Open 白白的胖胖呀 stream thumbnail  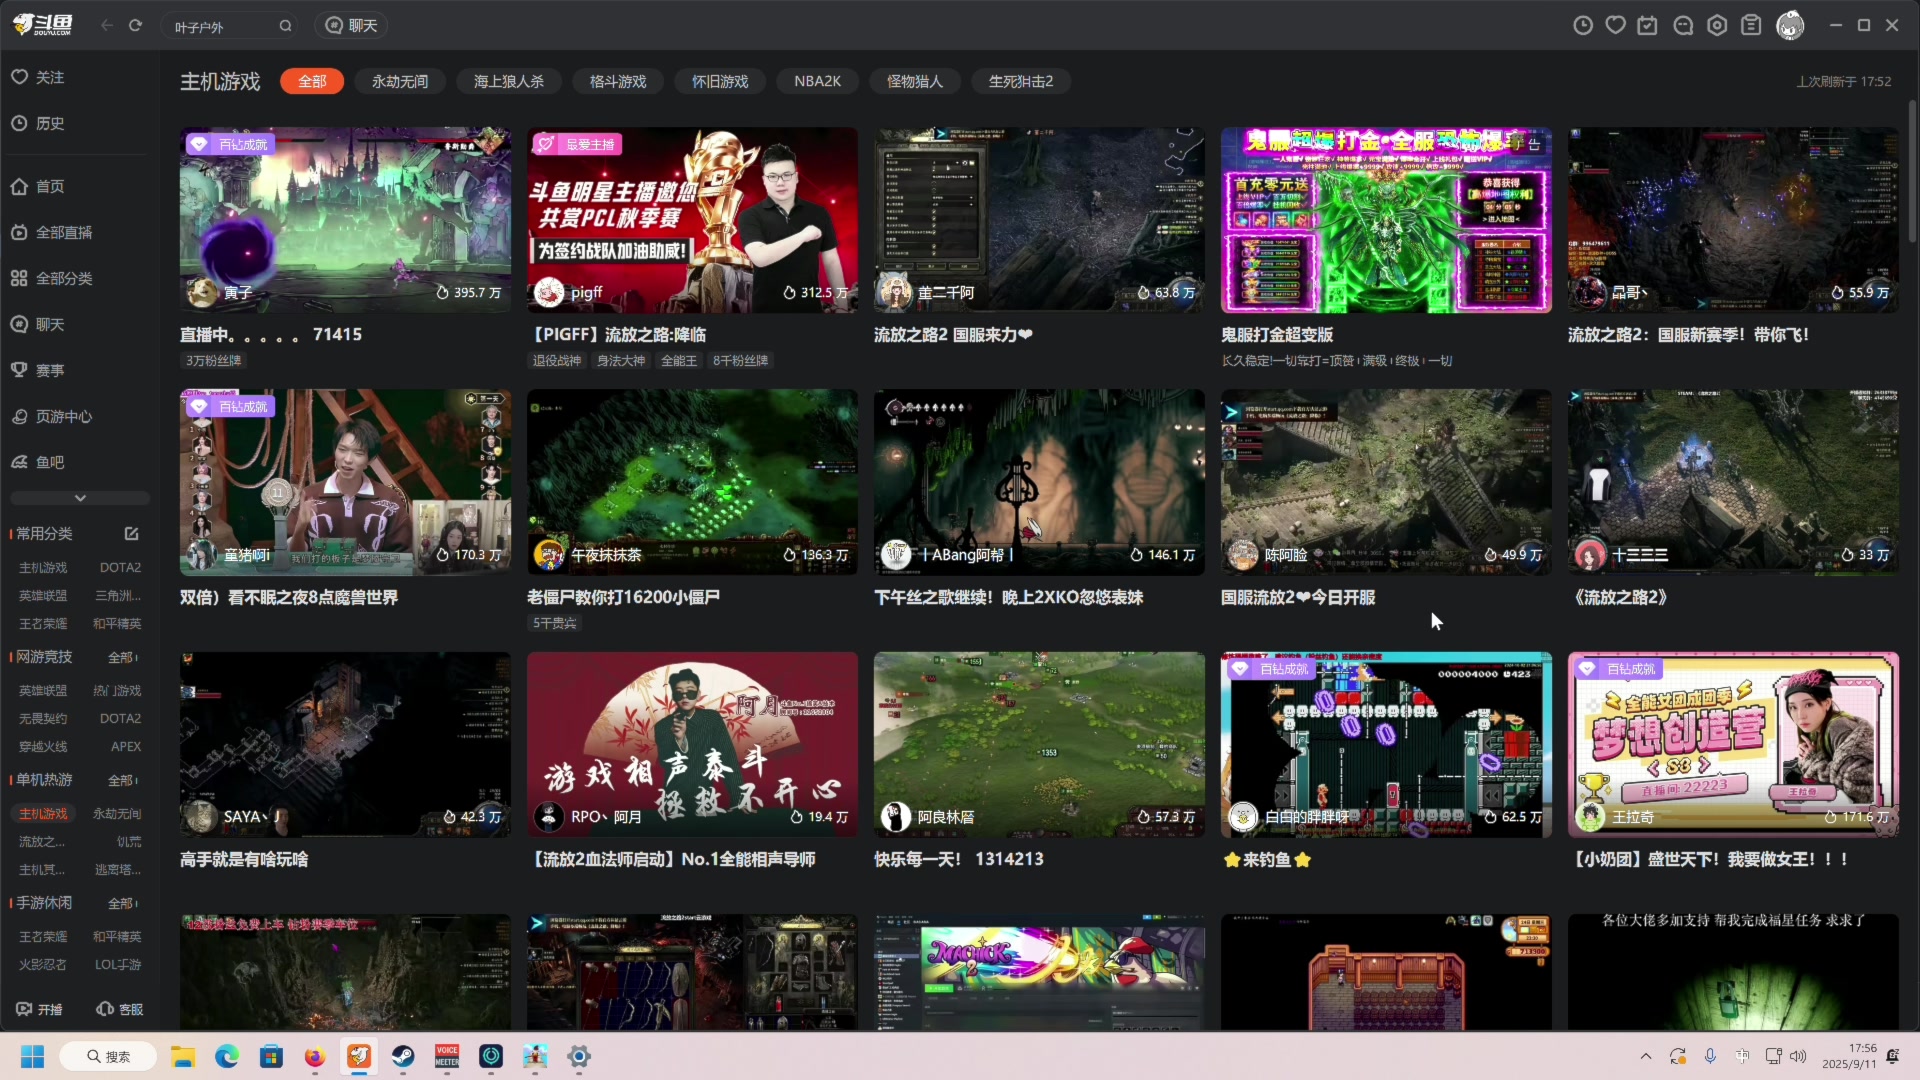pos(1386,744)
